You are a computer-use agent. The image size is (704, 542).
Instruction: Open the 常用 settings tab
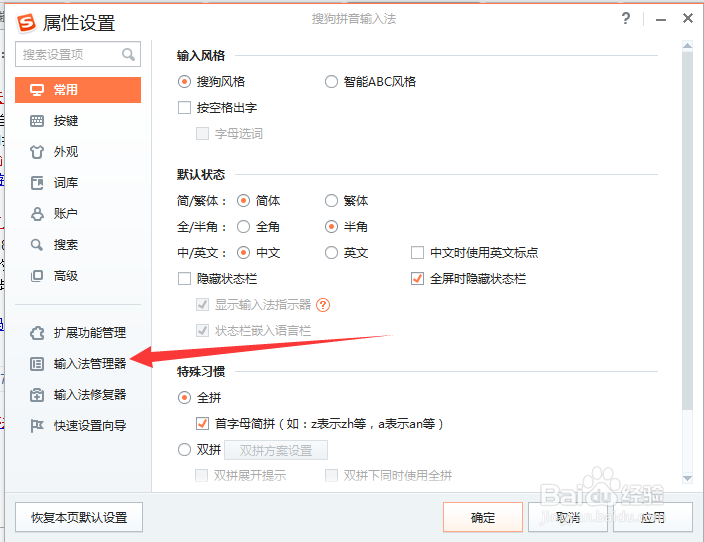coord(78,90)
